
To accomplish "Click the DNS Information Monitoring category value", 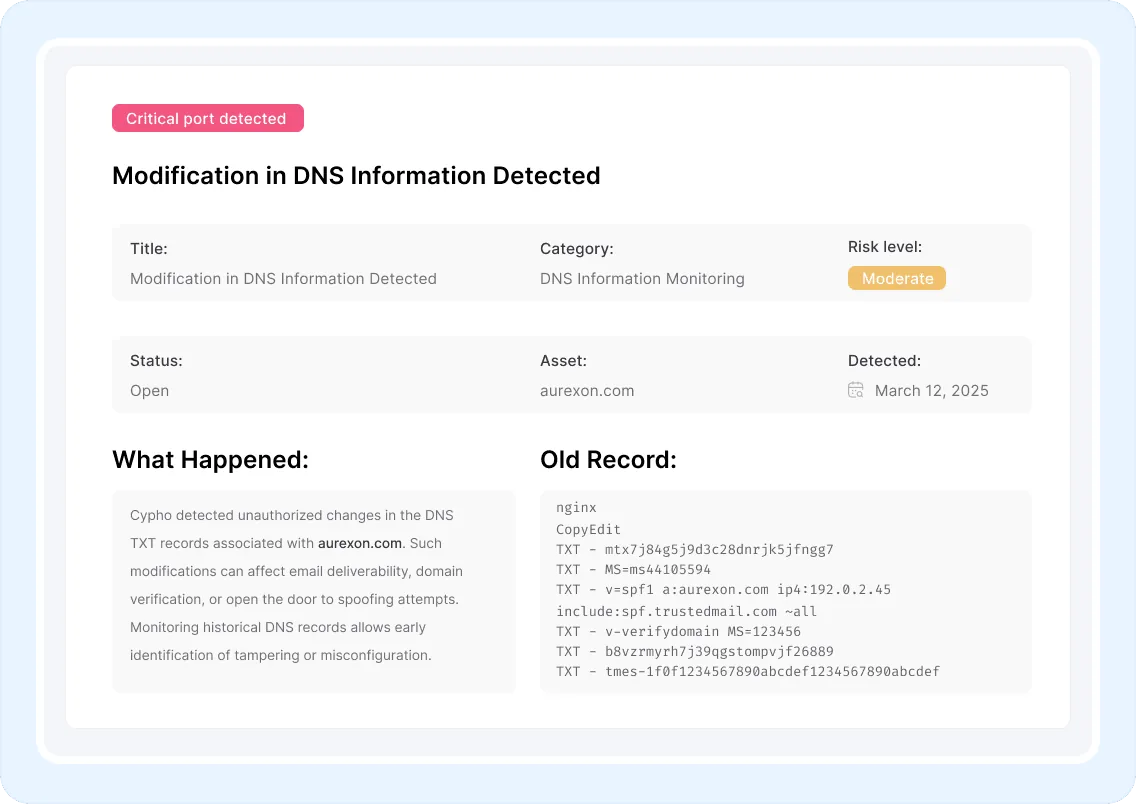I will pos(642,278).
